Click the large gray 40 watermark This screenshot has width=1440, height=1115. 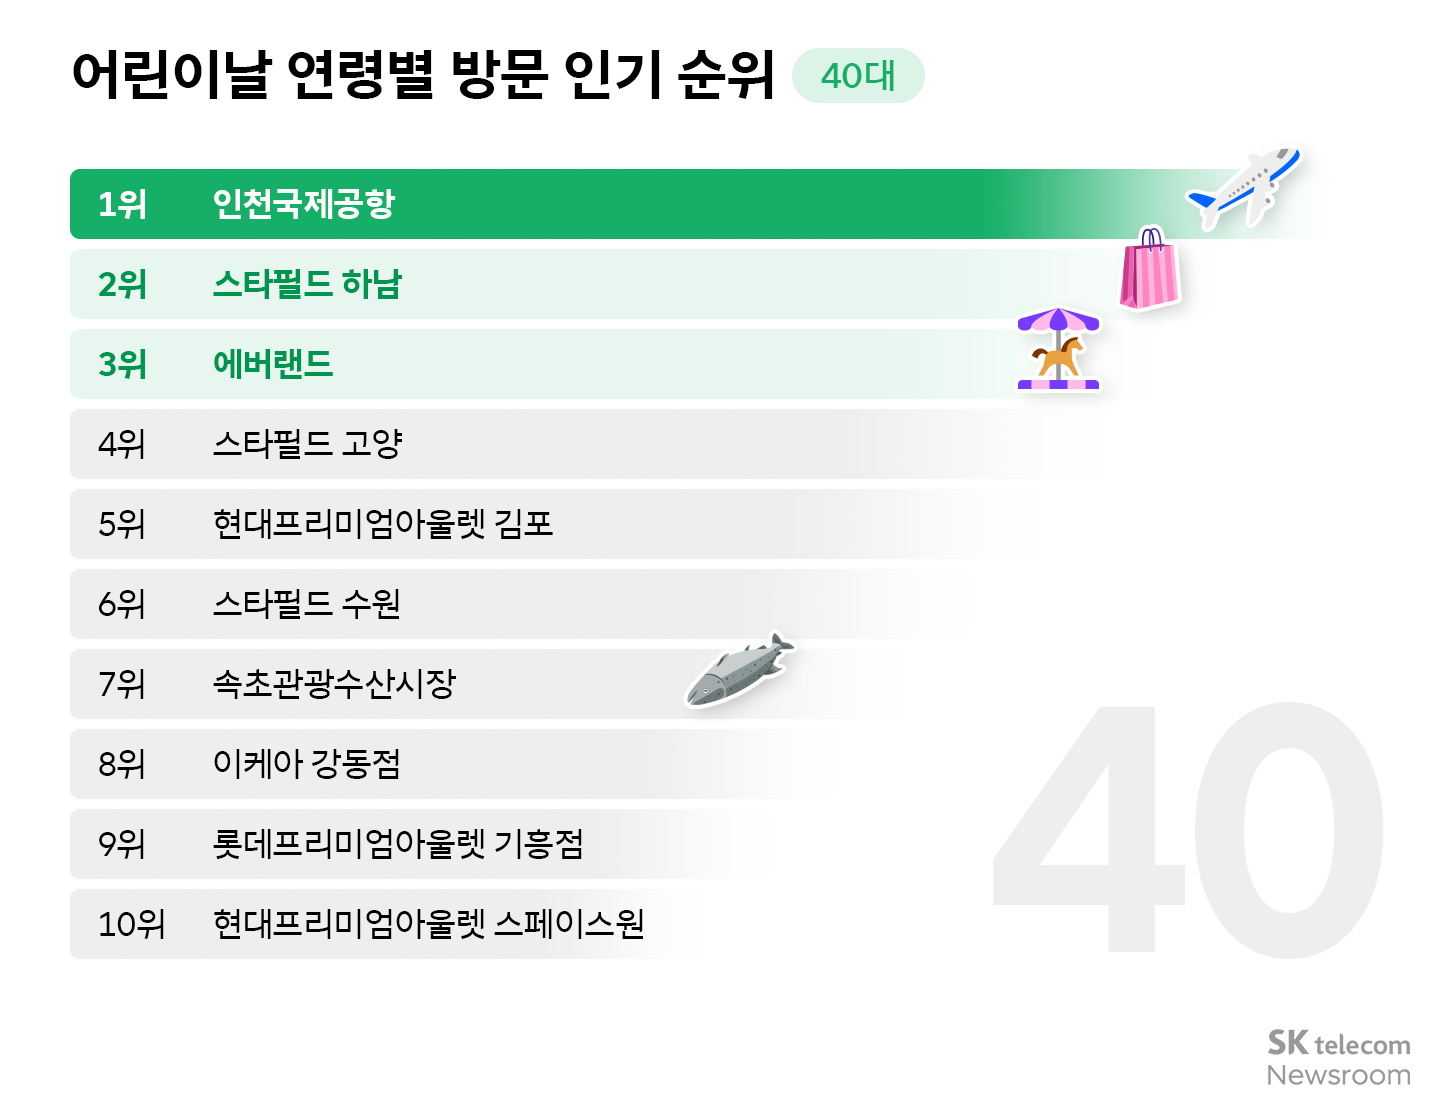point(1188,830)
